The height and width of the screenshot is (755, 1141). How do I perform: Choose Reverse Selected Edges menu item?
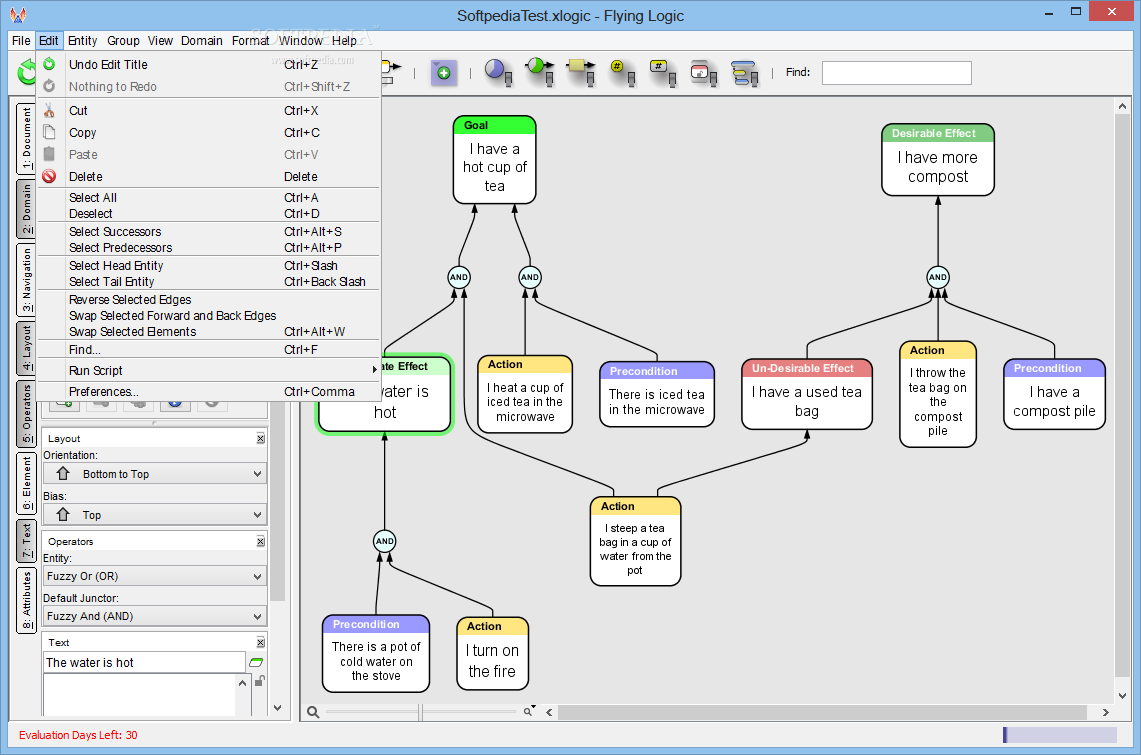[x=210, y=300]
